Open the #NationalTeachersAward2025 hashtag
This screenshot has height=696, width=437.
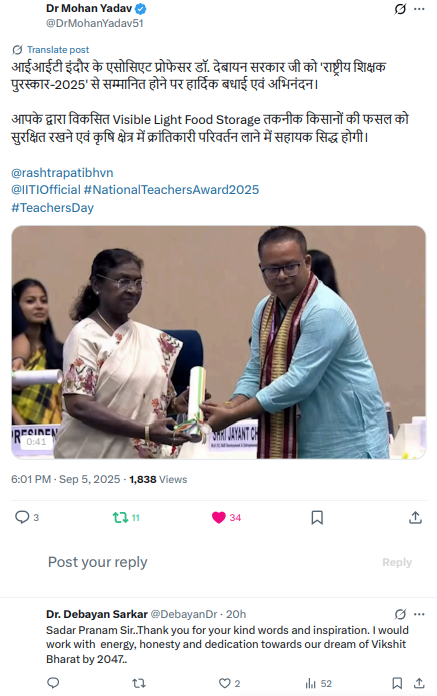point(171,190)
